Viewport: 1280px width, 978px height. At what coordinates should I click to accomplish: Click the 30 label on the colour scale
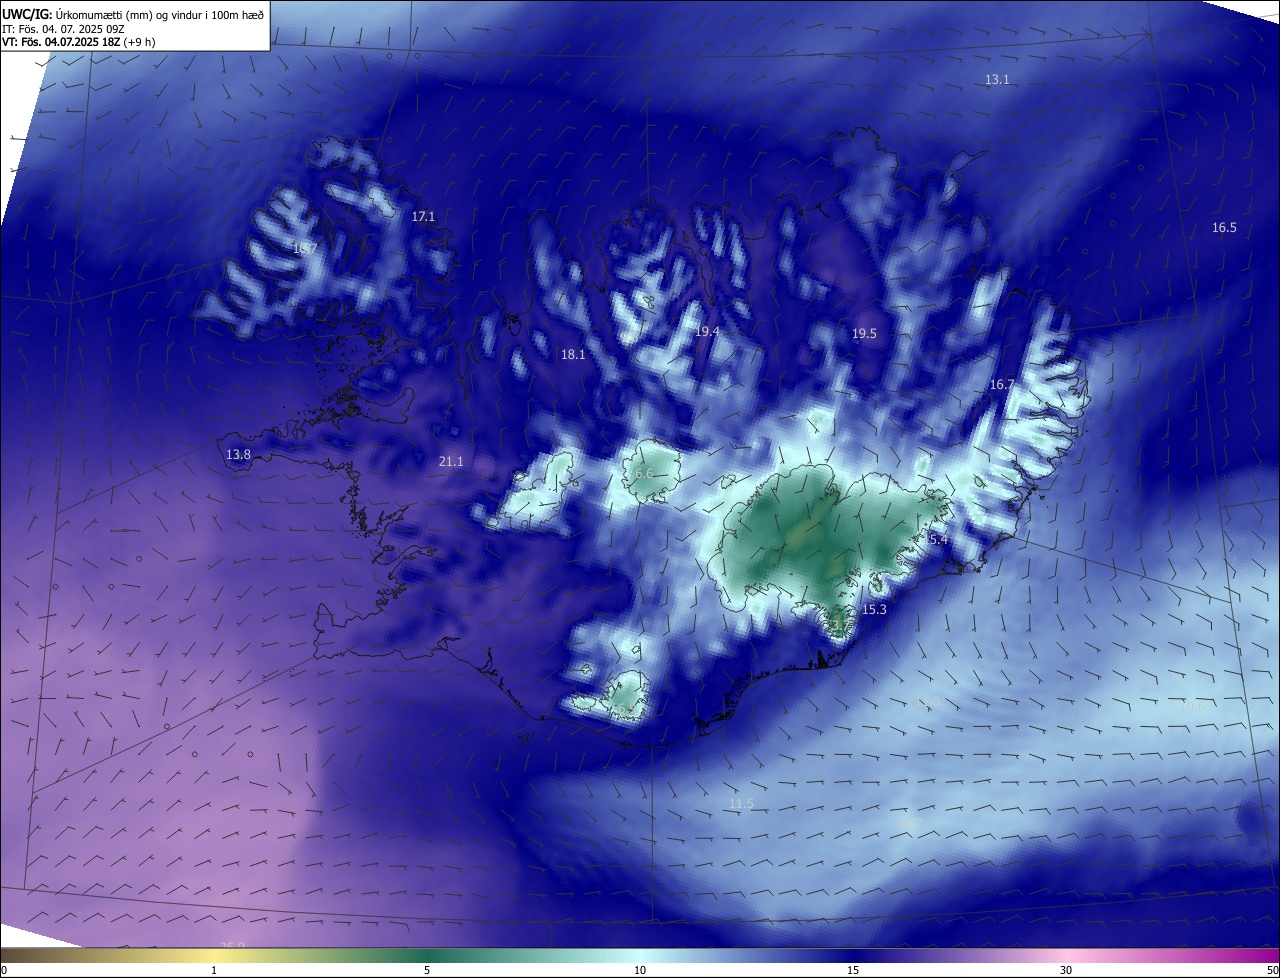[x=1066, y=970]
